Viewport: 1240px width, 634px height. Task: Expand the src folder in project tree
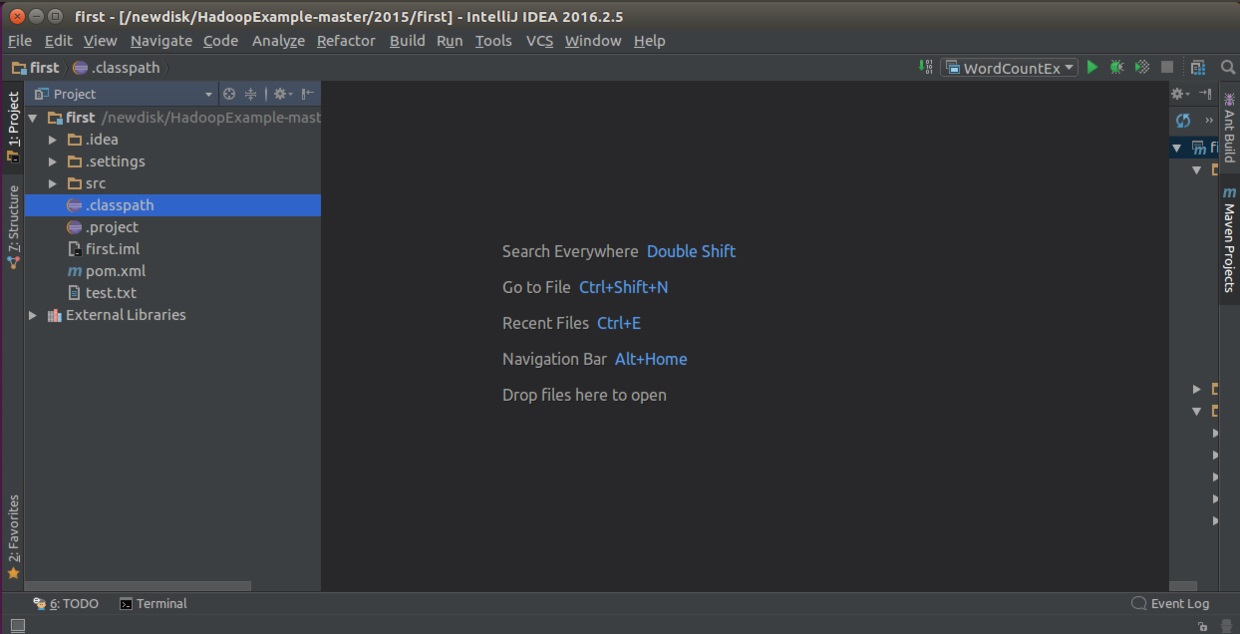coord(52,184)
